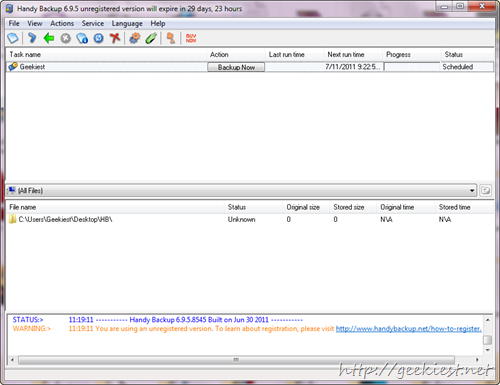Click the Geekiest task icon
The height and width of the screenshot is (385, 500).
coord(13,67)
